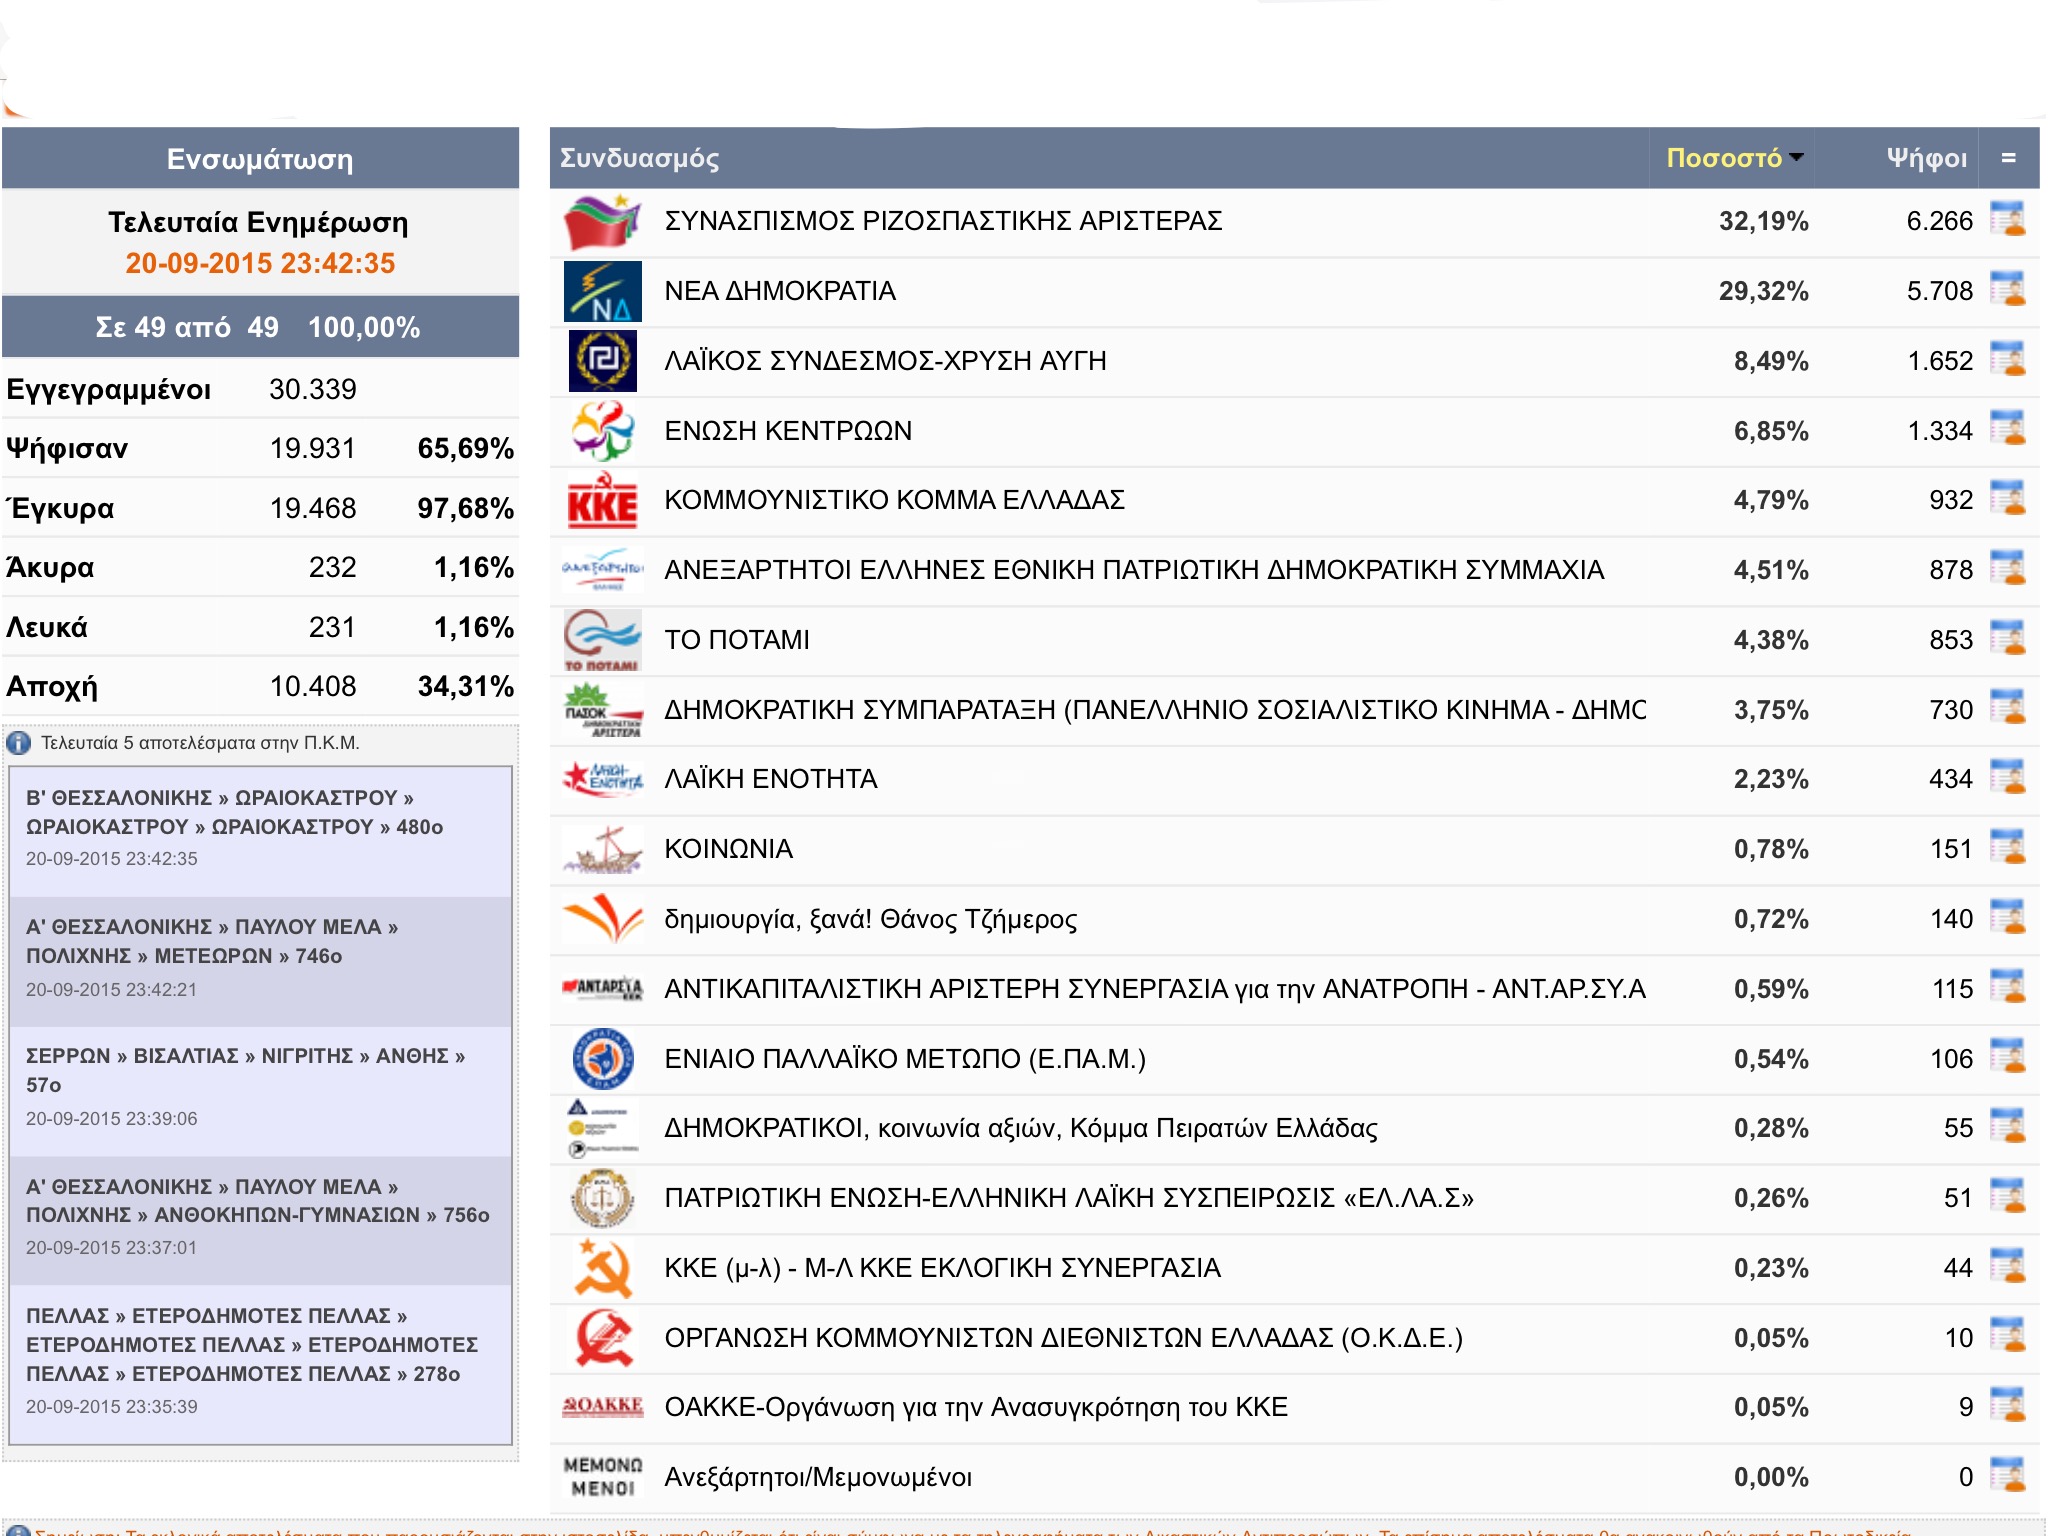Sort by Ποσοστό dropdown arrow
This screenshot has height=1536, width=2048.
[1796, 158]
